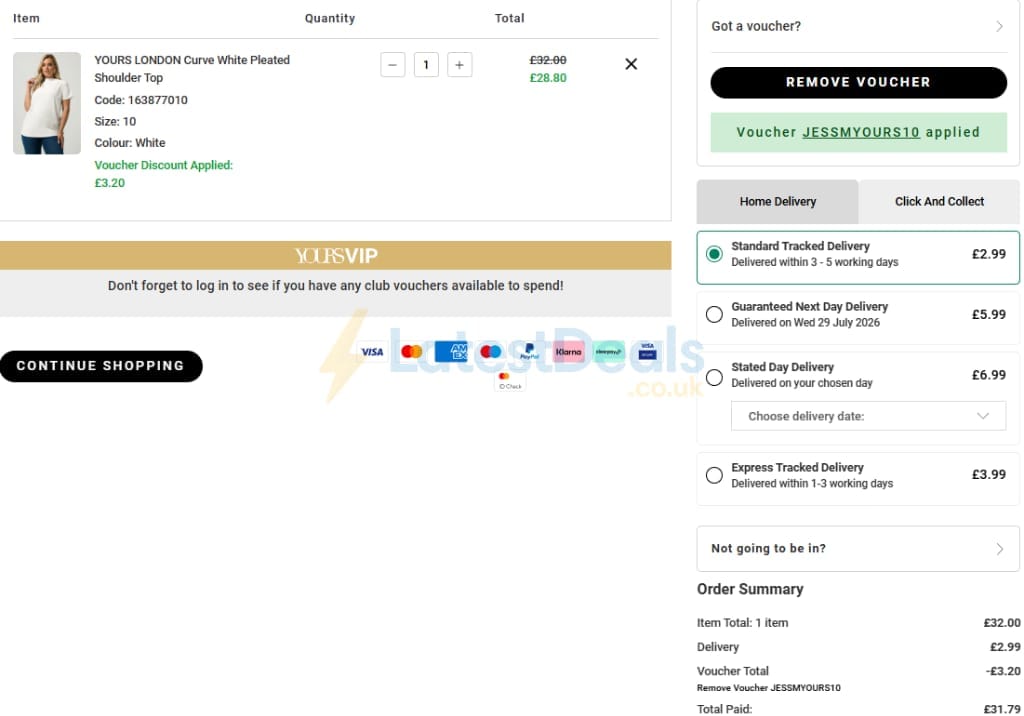Screen dimensions: 1024x716
Task: Click the Size: 10 text
Action: [x=115, y=122]
